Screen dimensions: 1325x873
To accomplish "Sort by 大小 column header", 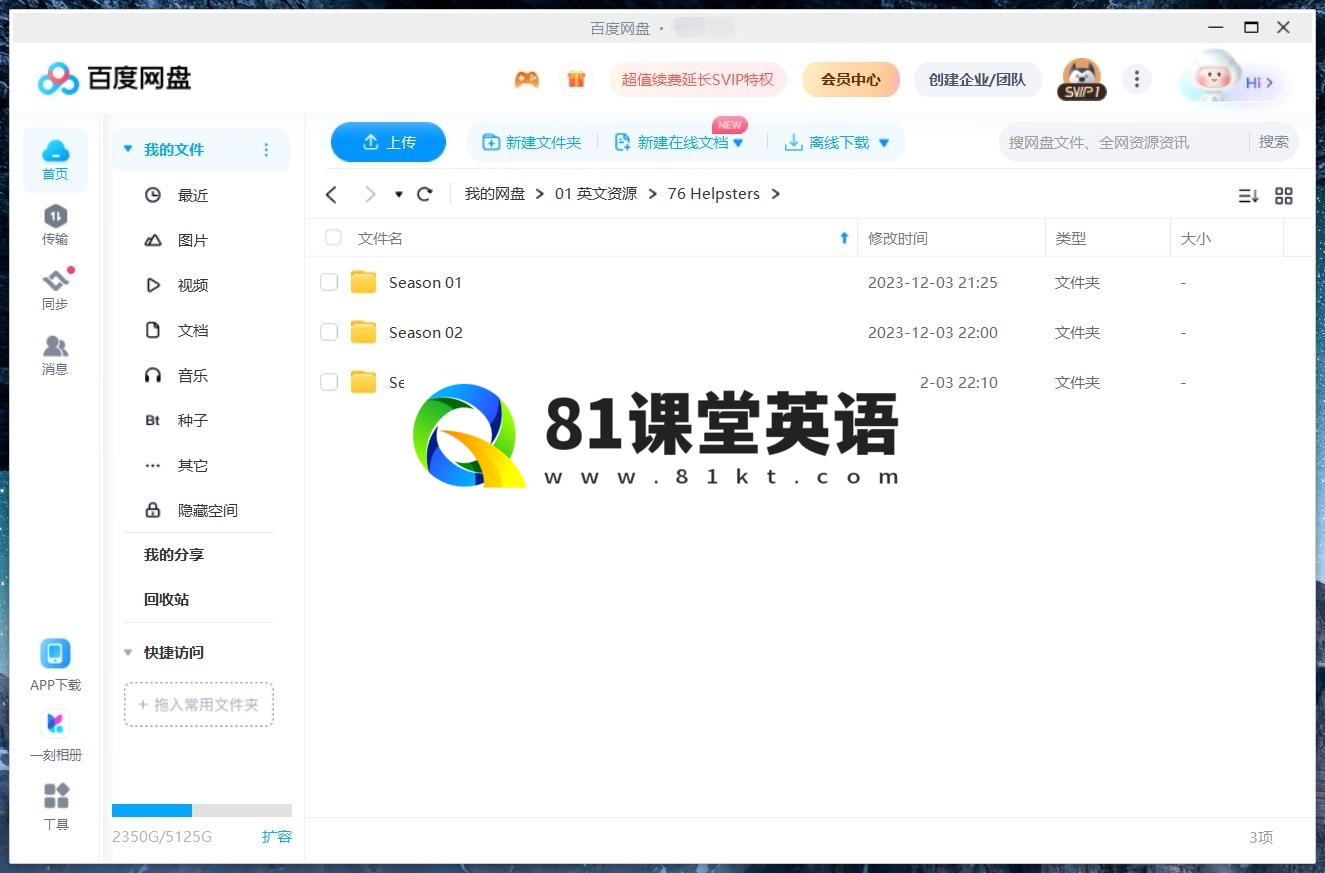I will tap(1195, 238).
